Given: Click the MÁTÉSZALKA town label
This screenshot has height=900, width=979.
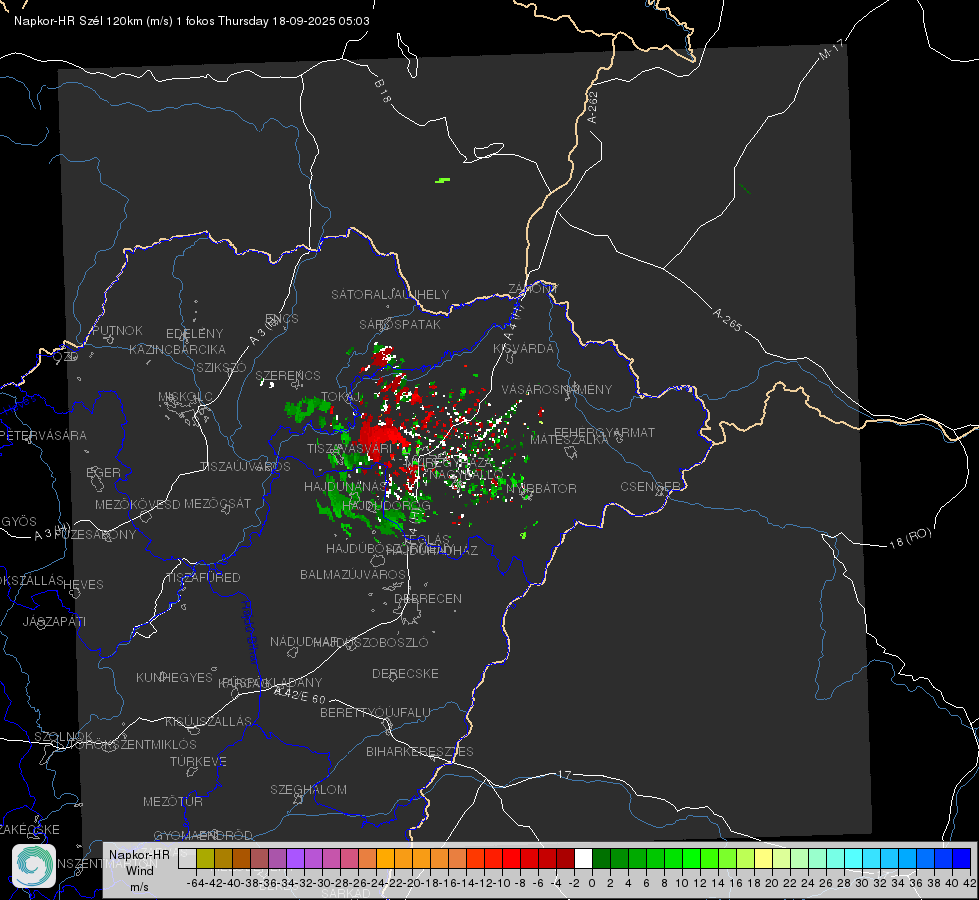Looking at the screenshot, I should click(x=569, y=440).
